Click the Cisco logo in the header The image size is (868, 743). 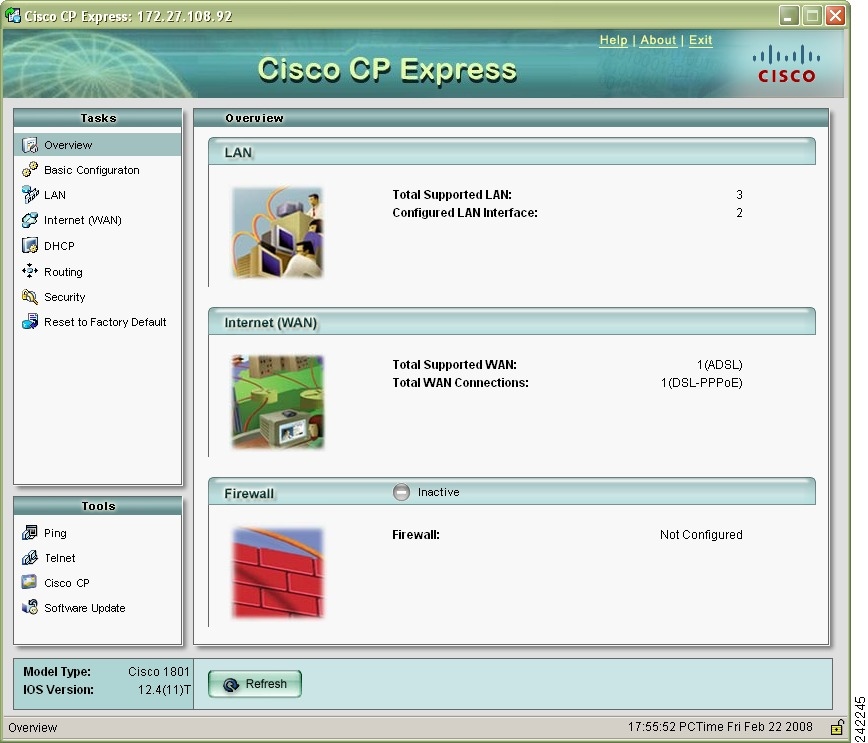point(787,65)
